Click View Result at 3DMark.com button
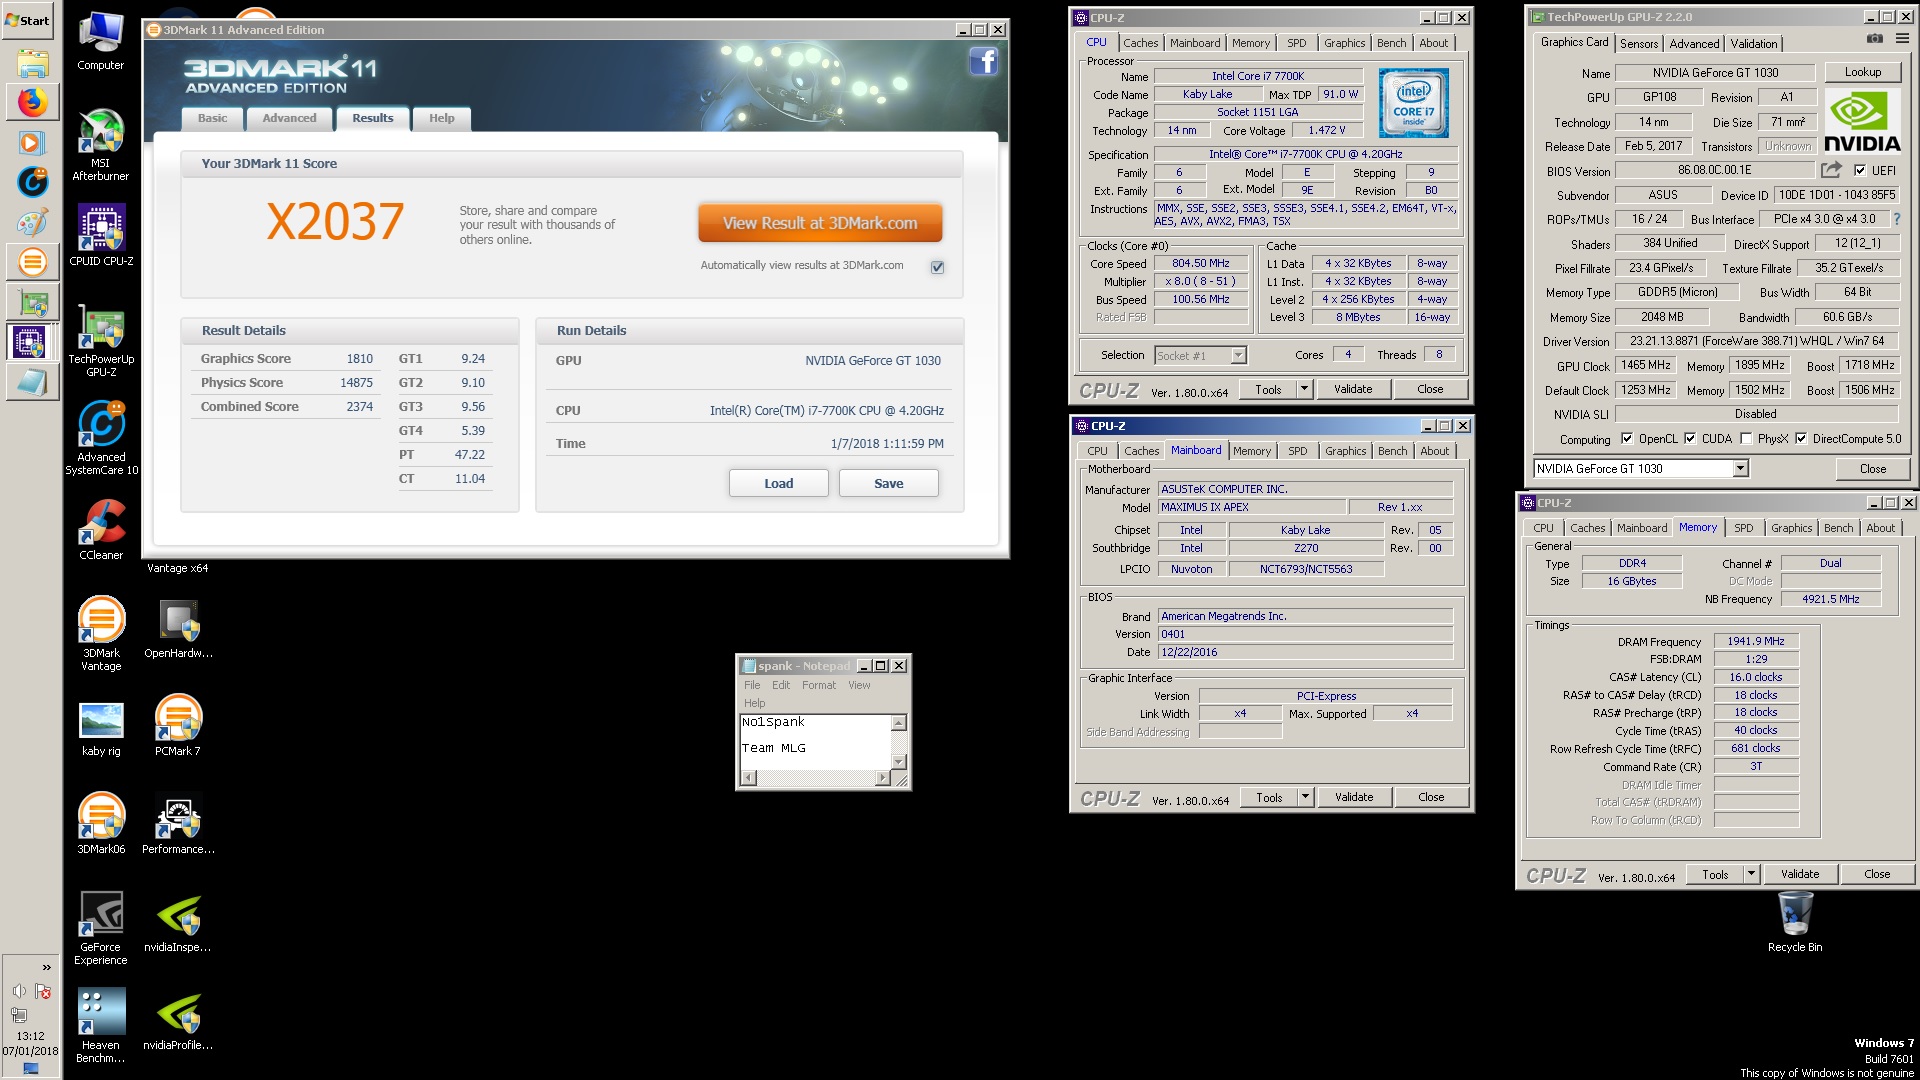Image resolution: width=1920 pixels, height=1080 pixels. [820, 223]
